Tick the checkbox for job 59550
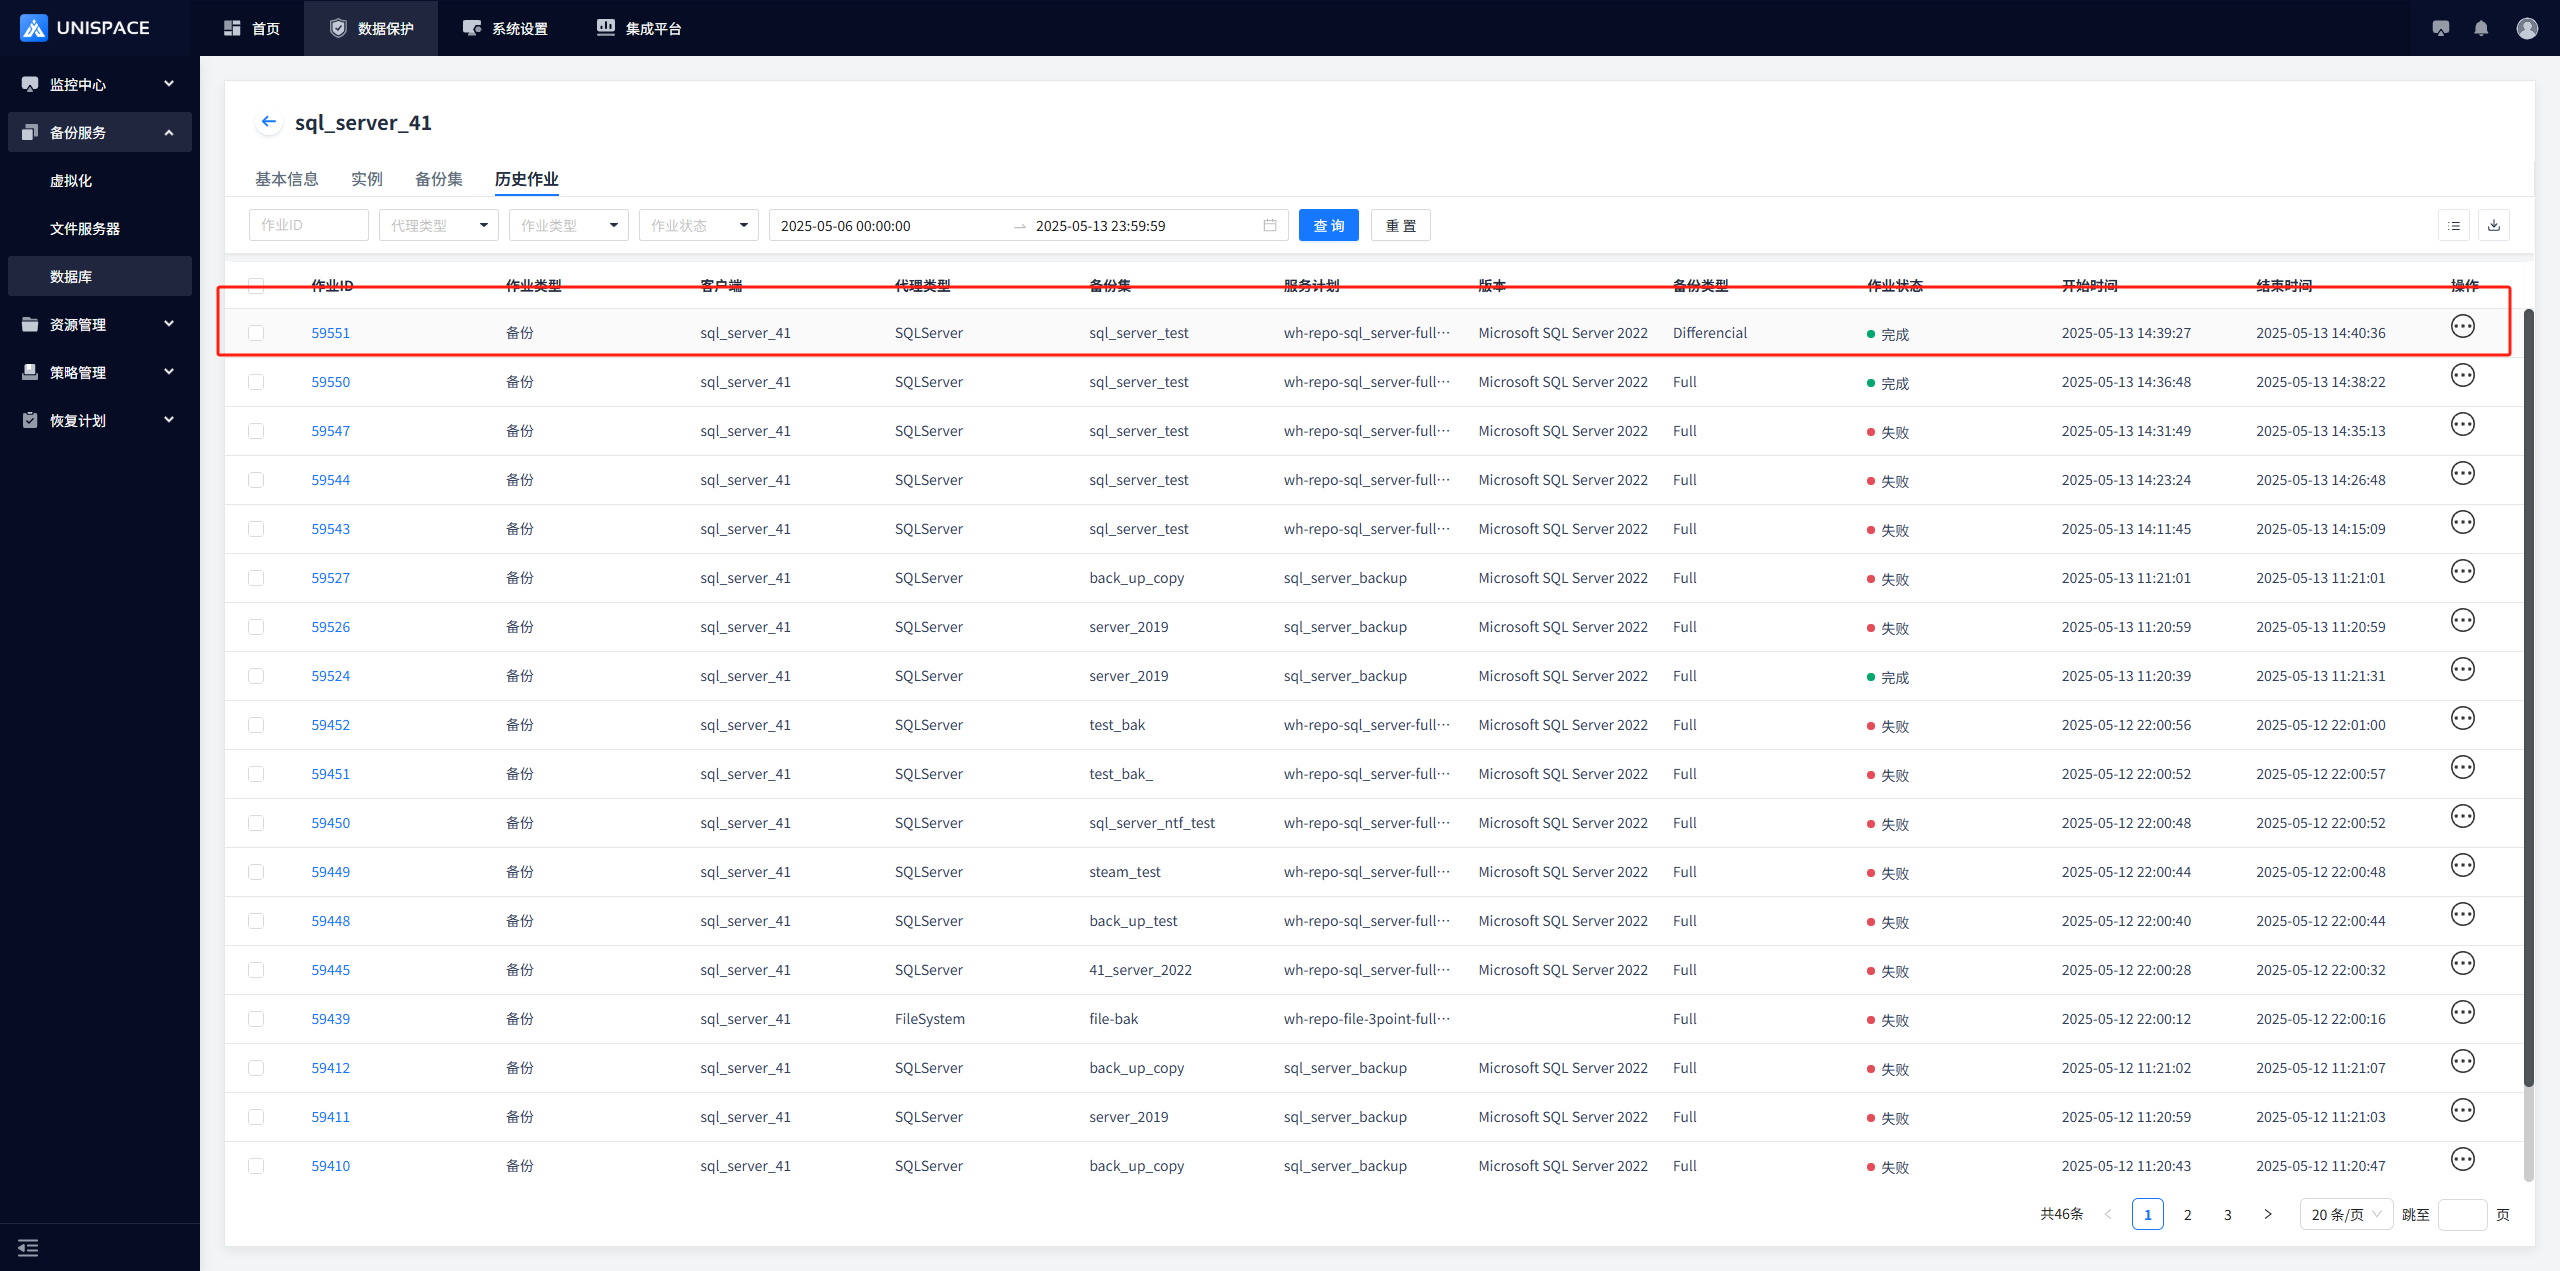Screen dimensions: 2560x1271 click(256, 382)
